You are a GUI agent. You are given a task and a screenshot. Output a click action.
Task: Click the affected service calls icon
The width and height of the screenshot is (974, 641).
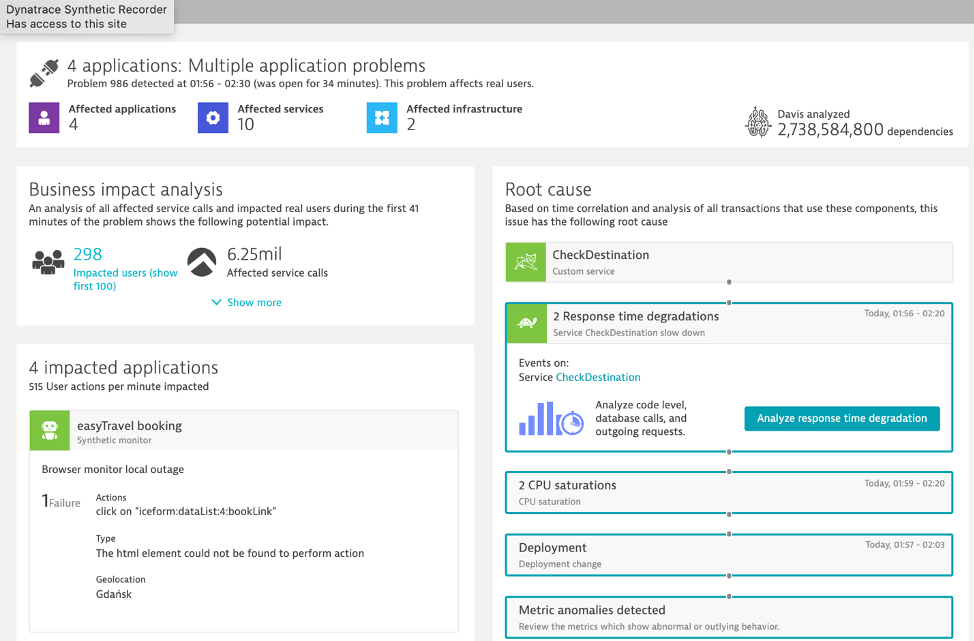coord(202,262)
